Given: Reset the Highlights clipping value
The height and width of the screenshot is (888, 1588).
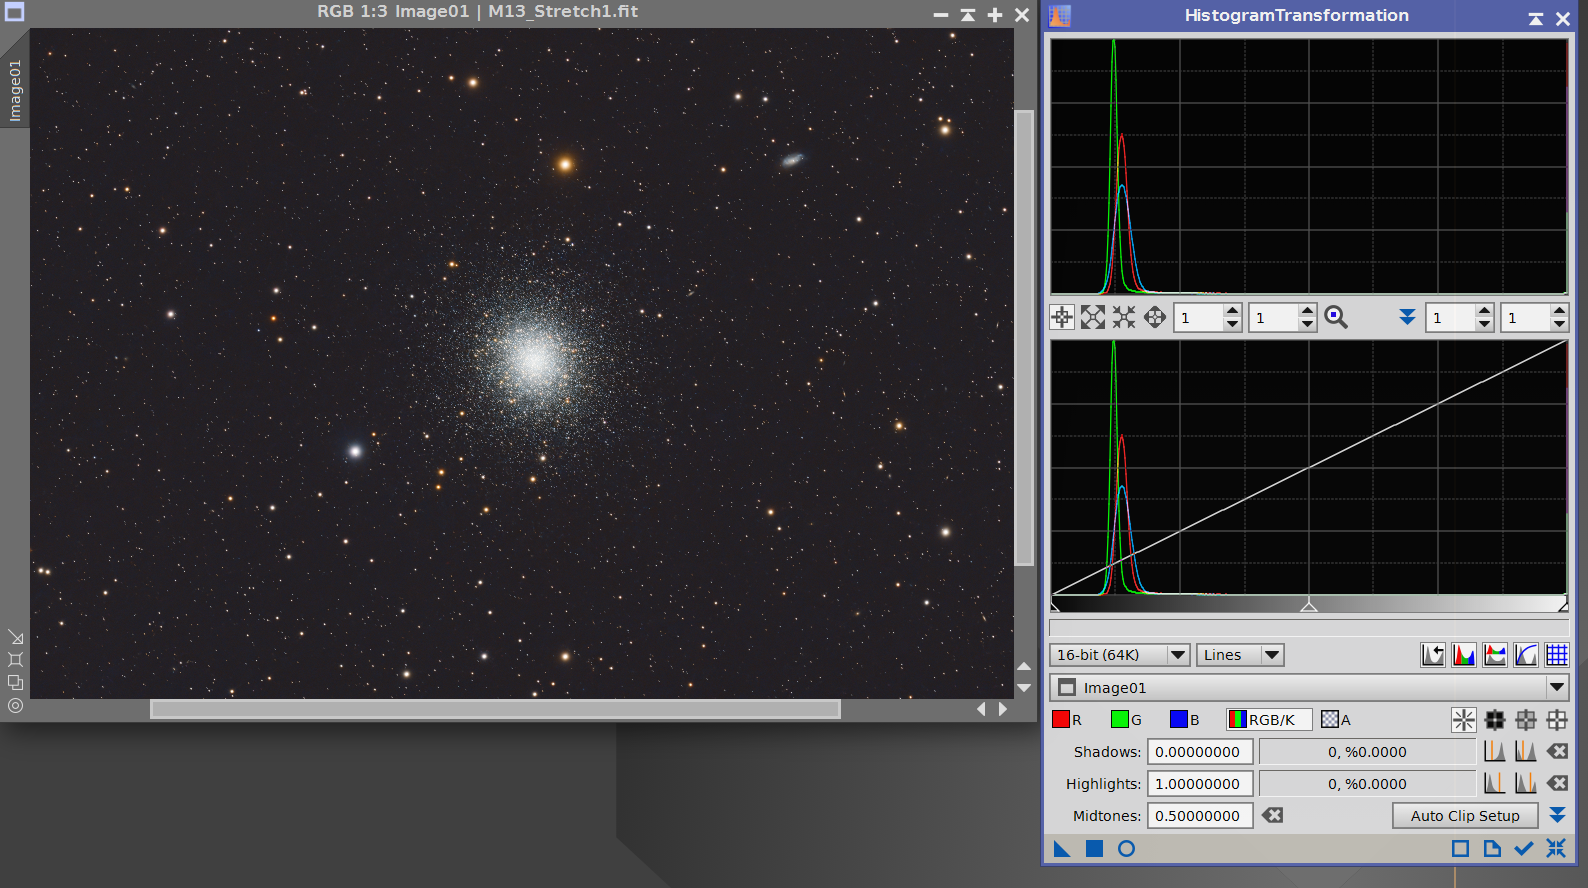Looking at the screenshot, I should pyautogui.click(x=1557, y=784).
